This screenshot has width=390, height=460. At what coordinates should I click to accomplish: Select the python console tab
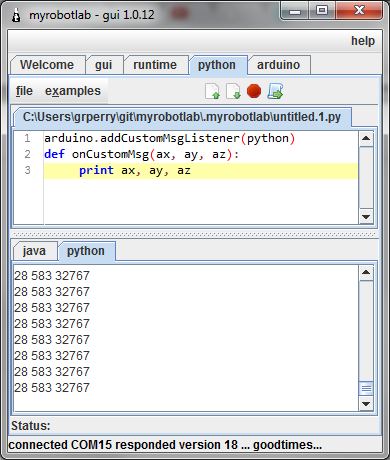pyautogui.click(x=86, y=251)
